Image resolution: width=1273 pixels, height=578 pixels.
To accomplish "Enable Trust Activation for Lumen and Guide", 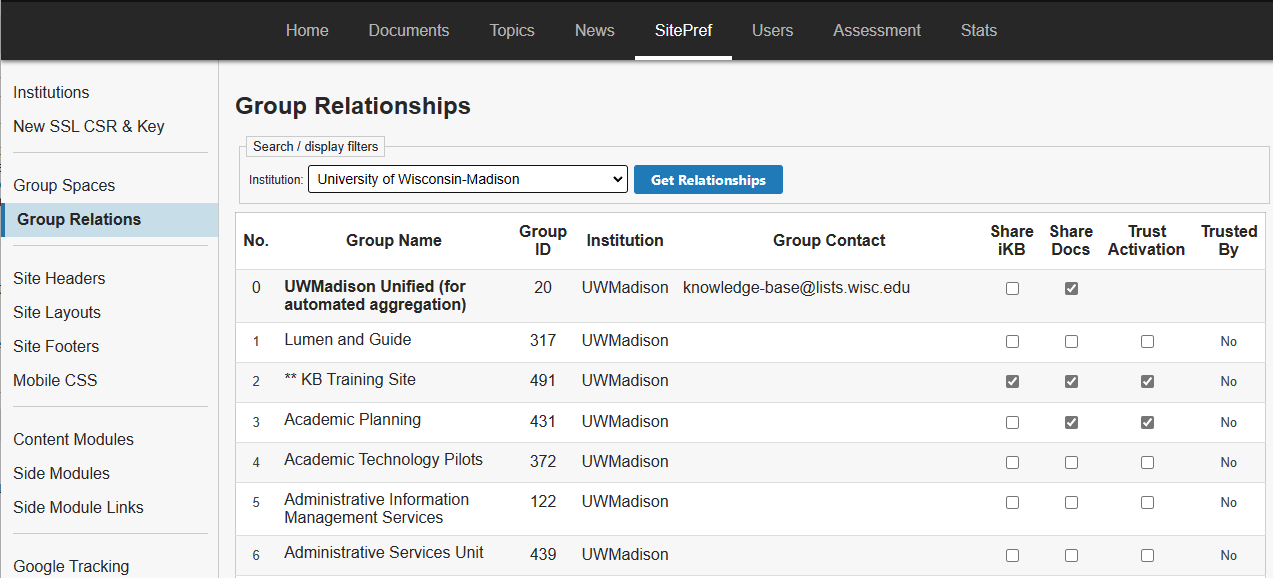I will (x=1147, y=342).
